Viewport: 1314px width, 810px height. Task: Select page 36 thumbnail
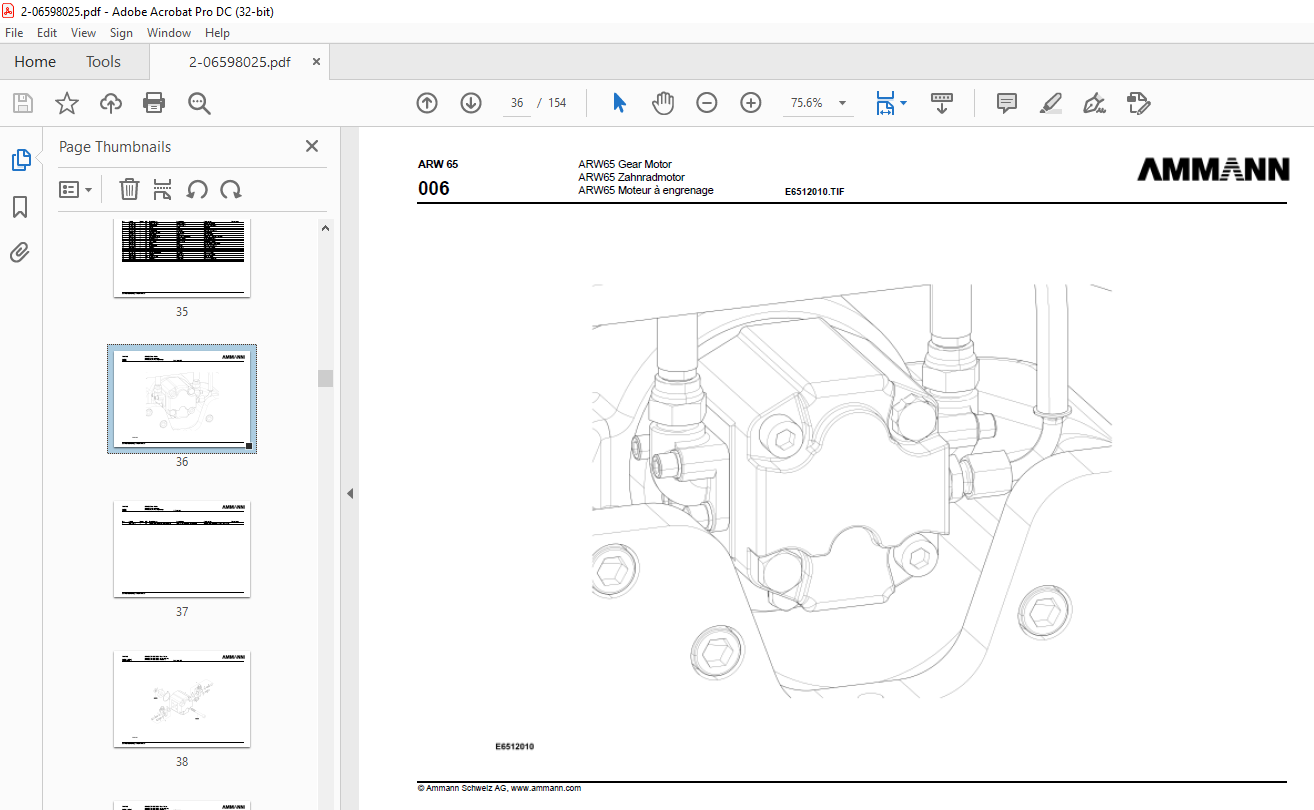click(182, 399)
